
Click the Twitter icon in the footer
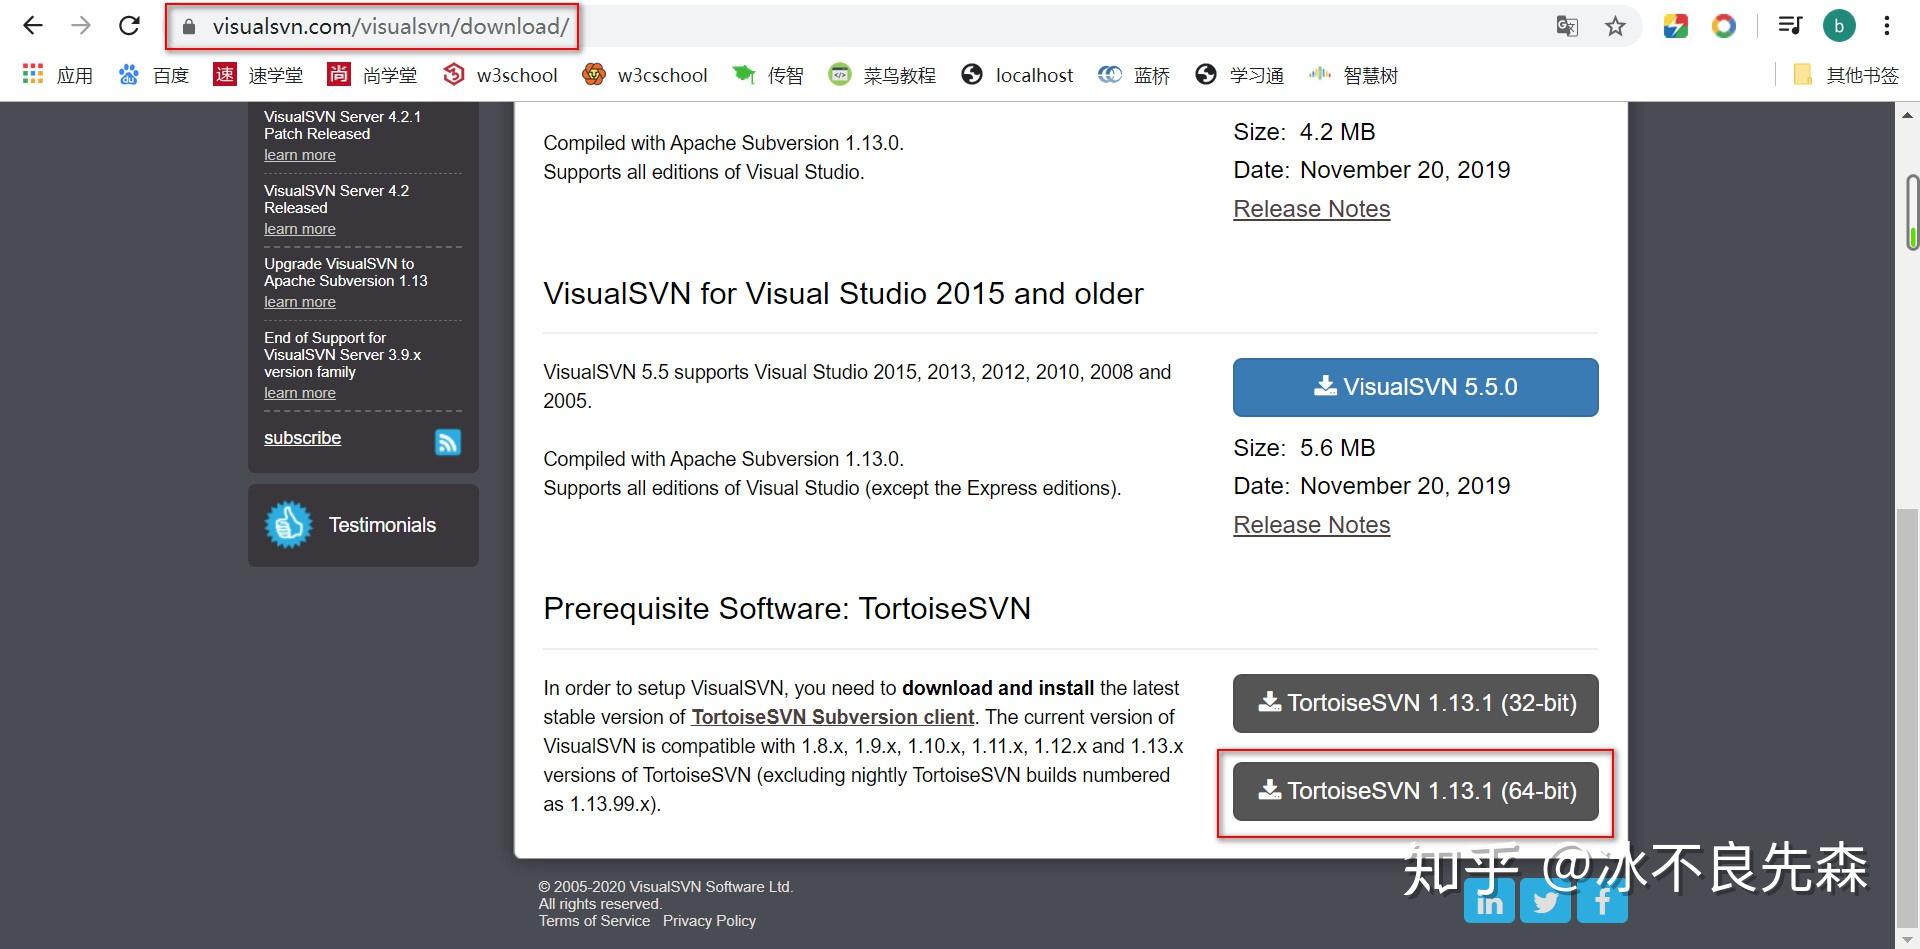pos(1545,900)
